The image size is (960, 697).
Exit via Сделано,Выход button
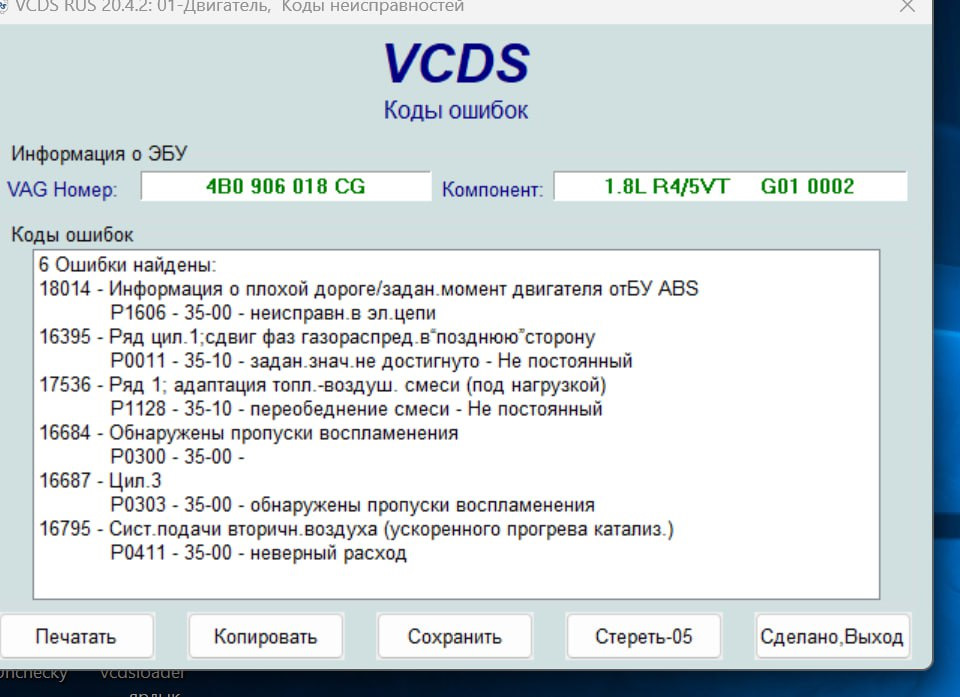coord(833,636)
